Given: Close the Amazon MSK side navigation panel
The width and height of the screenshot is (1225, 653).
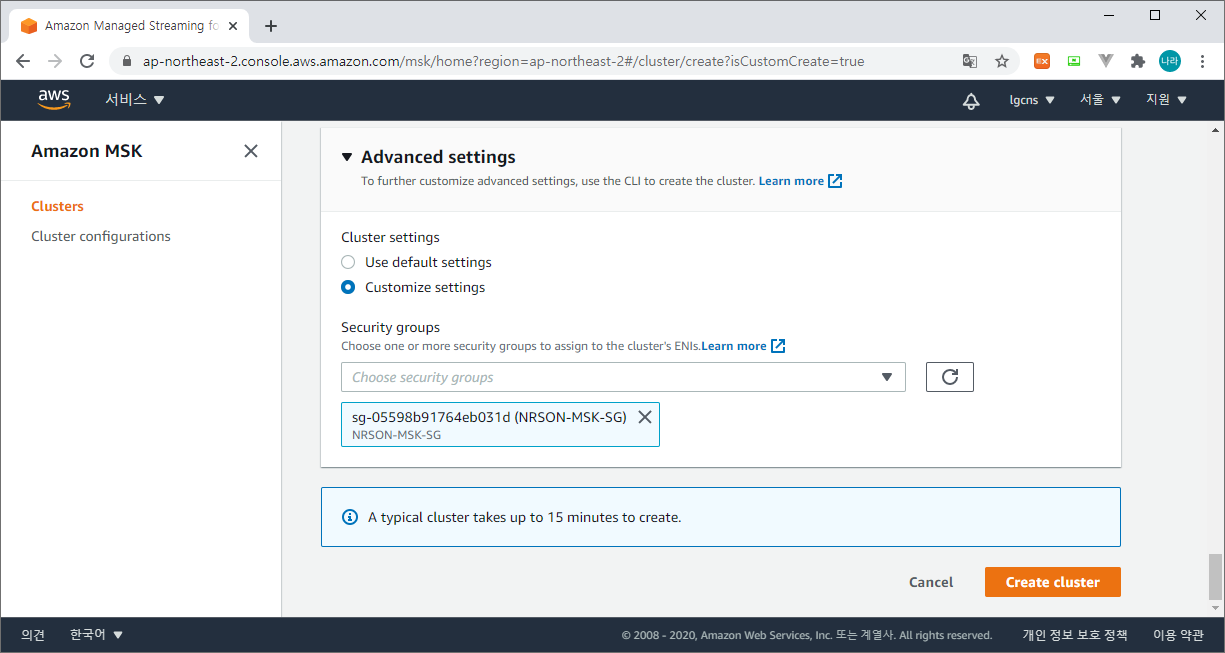Looking at the screenshot, I should pyautogui.click(x=251, y=151).
